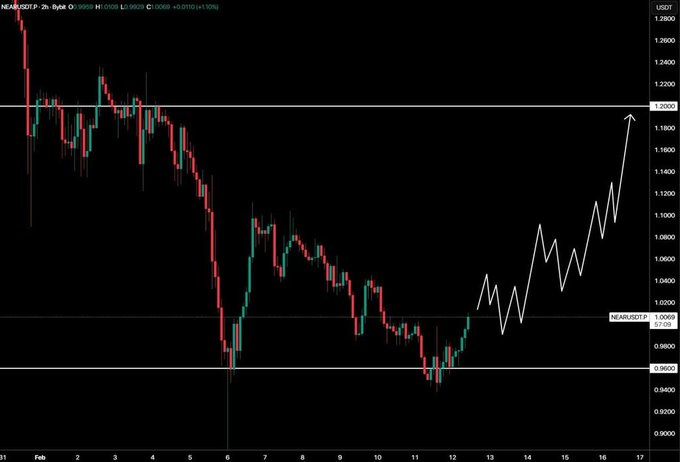Click date 12 on the time axis
Screen dimensions: 680x462
pyautogui.click(x=452, y=455)
